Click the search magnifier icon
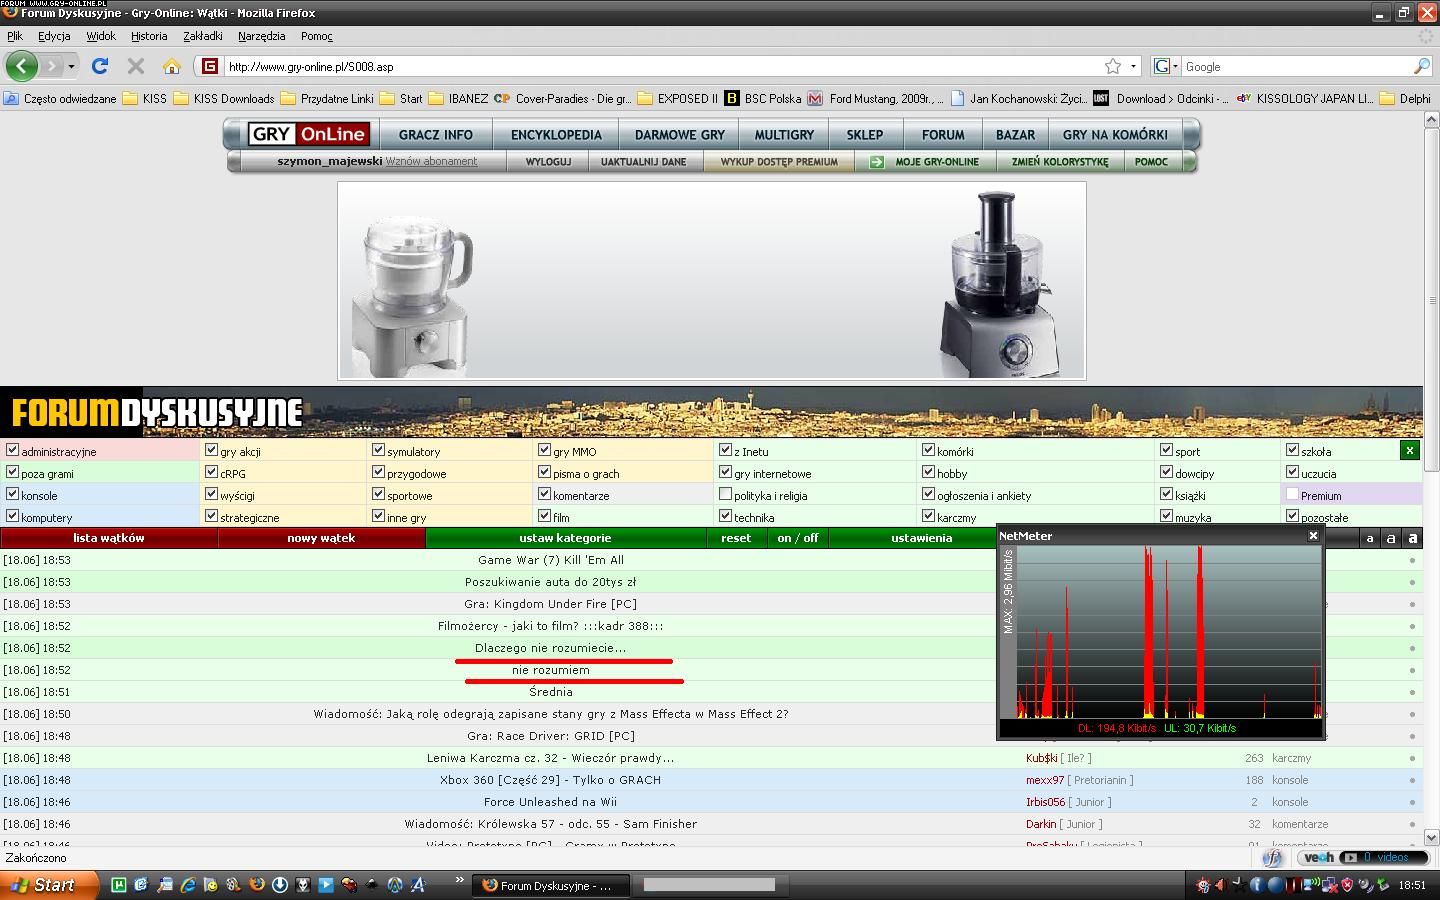This screenshot has width=1440, height=900. coord(1422,66)
